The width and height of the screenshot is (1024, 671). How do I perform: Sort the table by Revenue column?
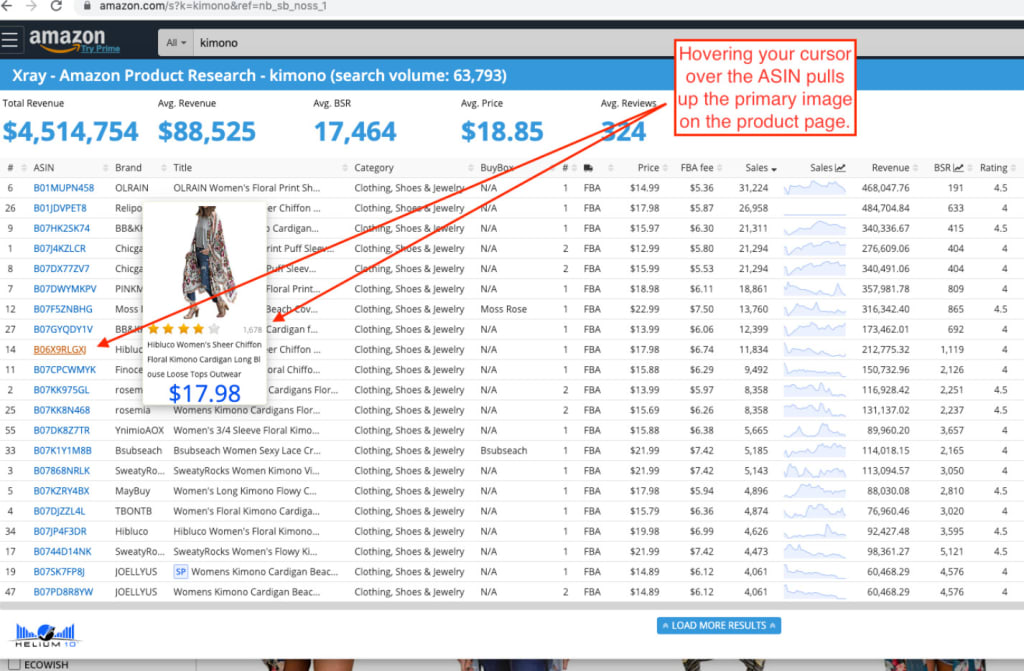coord(890,168)
